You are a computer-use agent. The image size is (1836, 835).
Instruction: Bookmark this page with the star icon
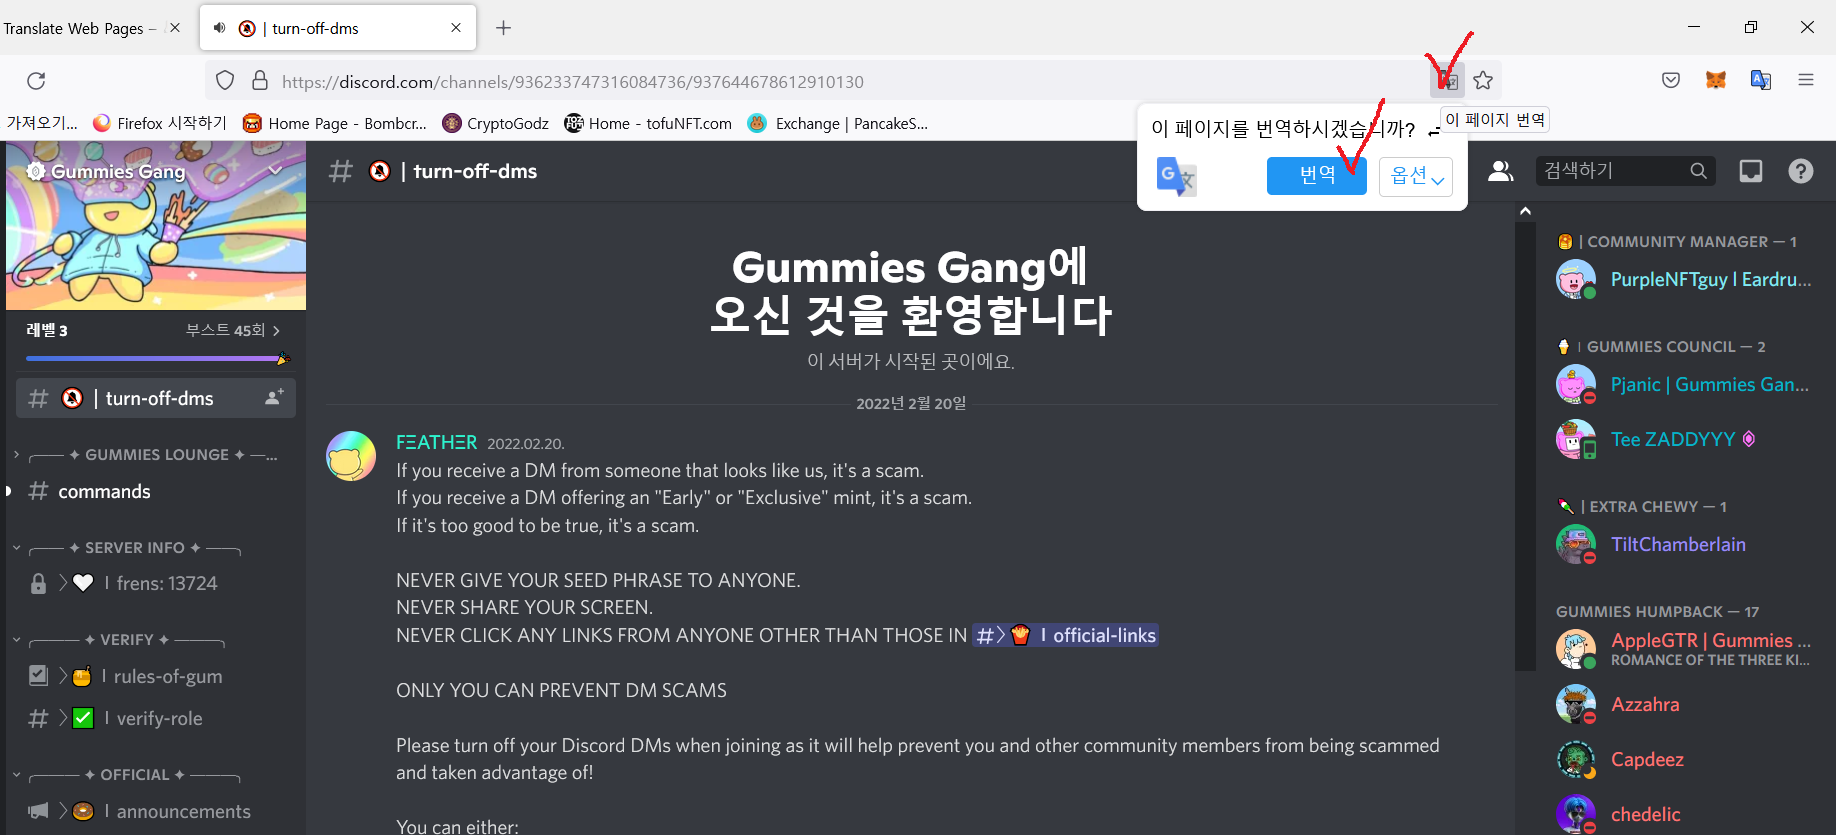click(x=1483, y=80)
